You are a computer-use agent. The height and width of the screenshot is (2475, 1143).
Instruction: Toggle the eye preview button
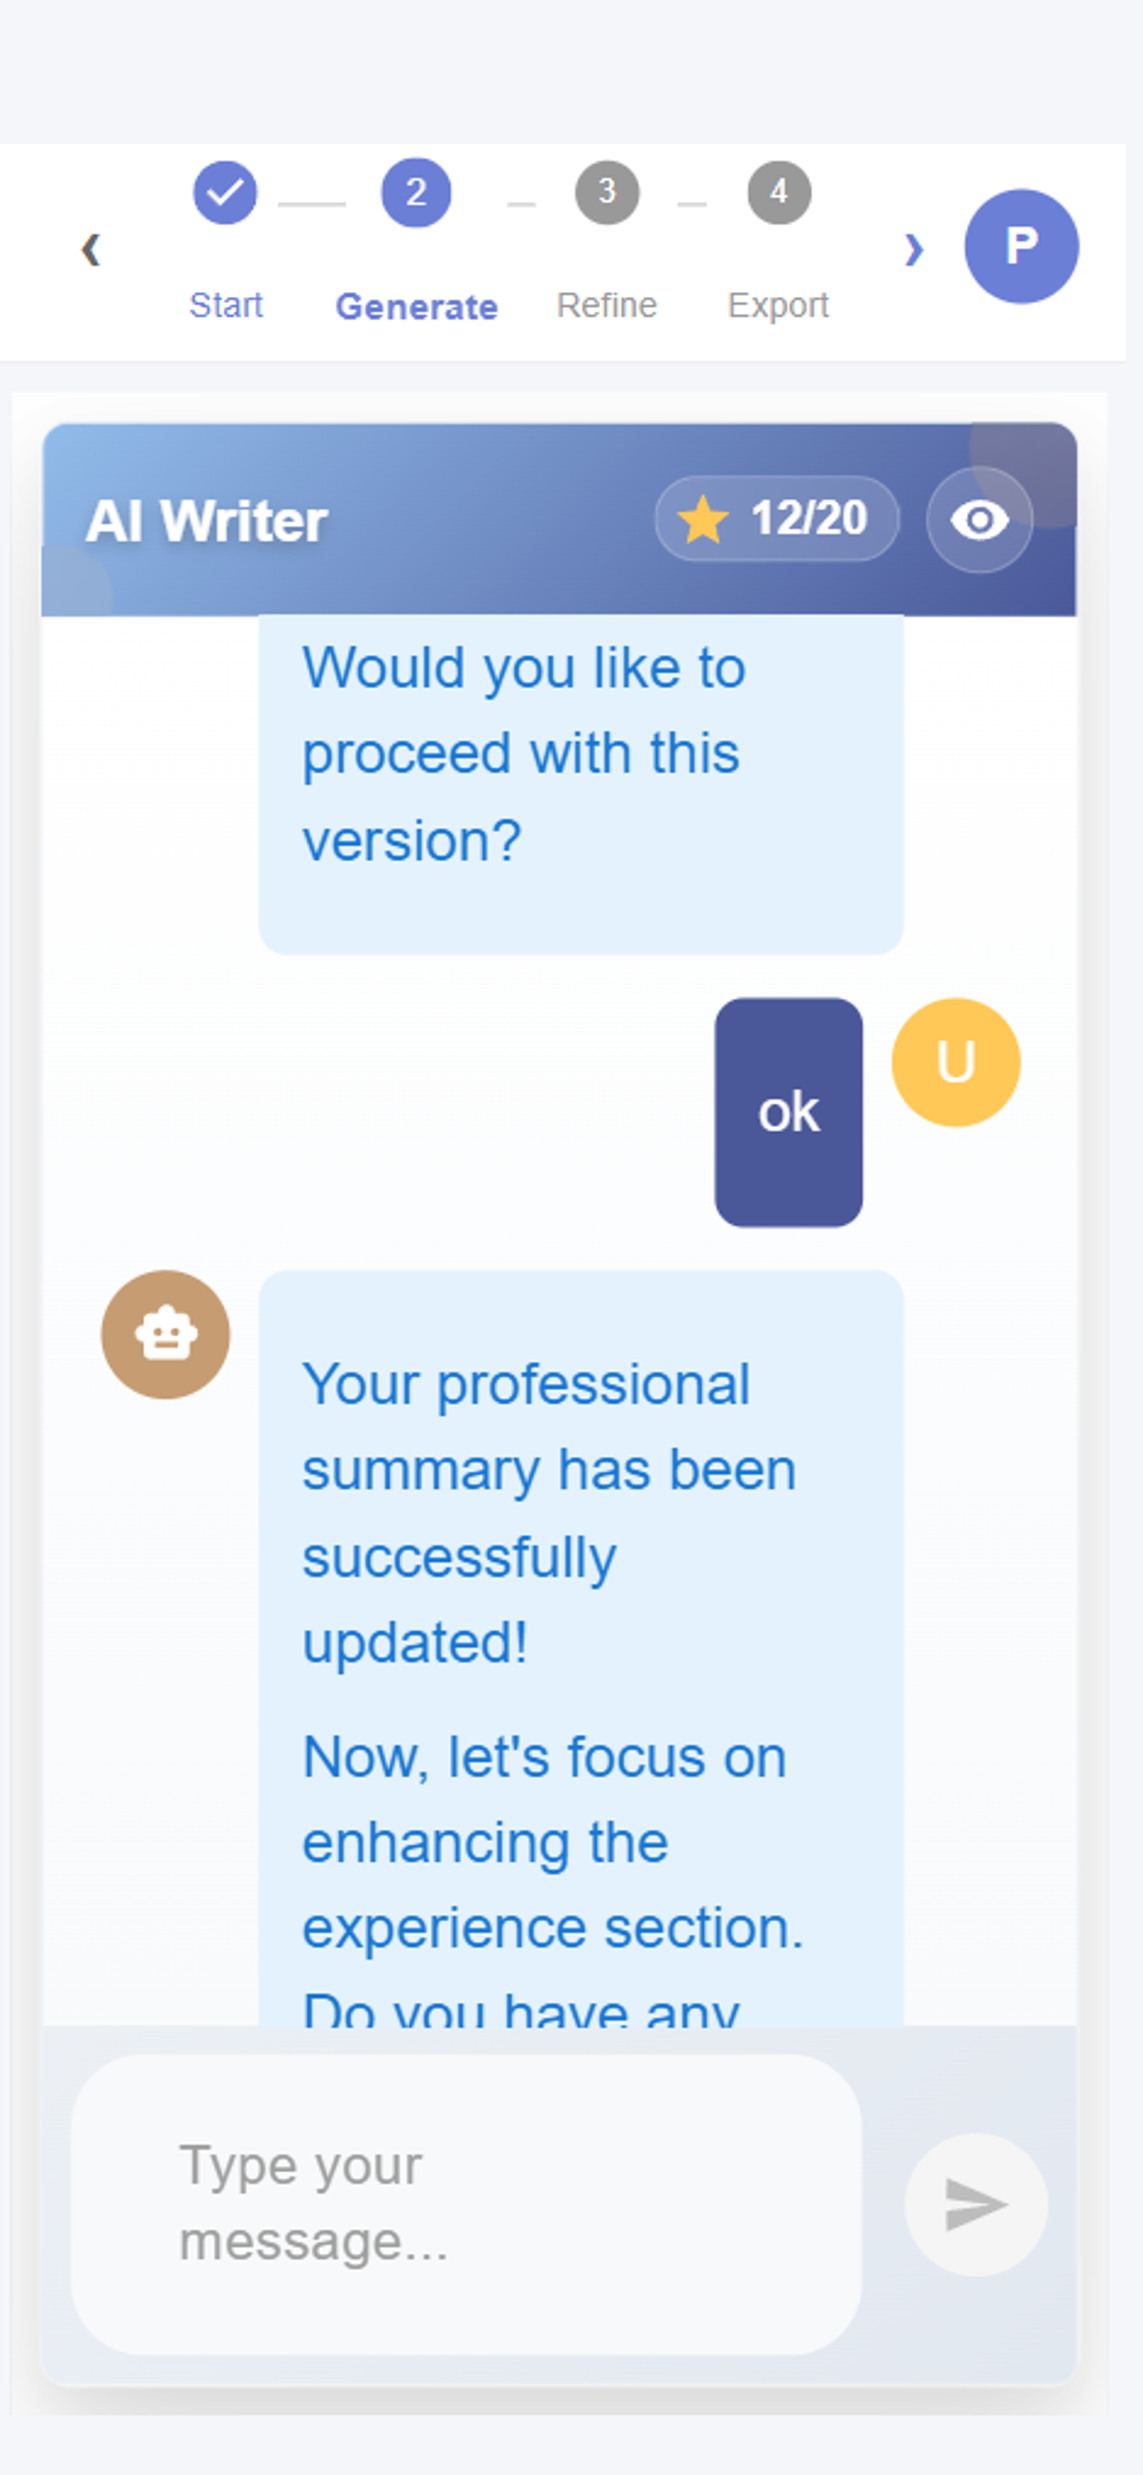pos(979,520)
